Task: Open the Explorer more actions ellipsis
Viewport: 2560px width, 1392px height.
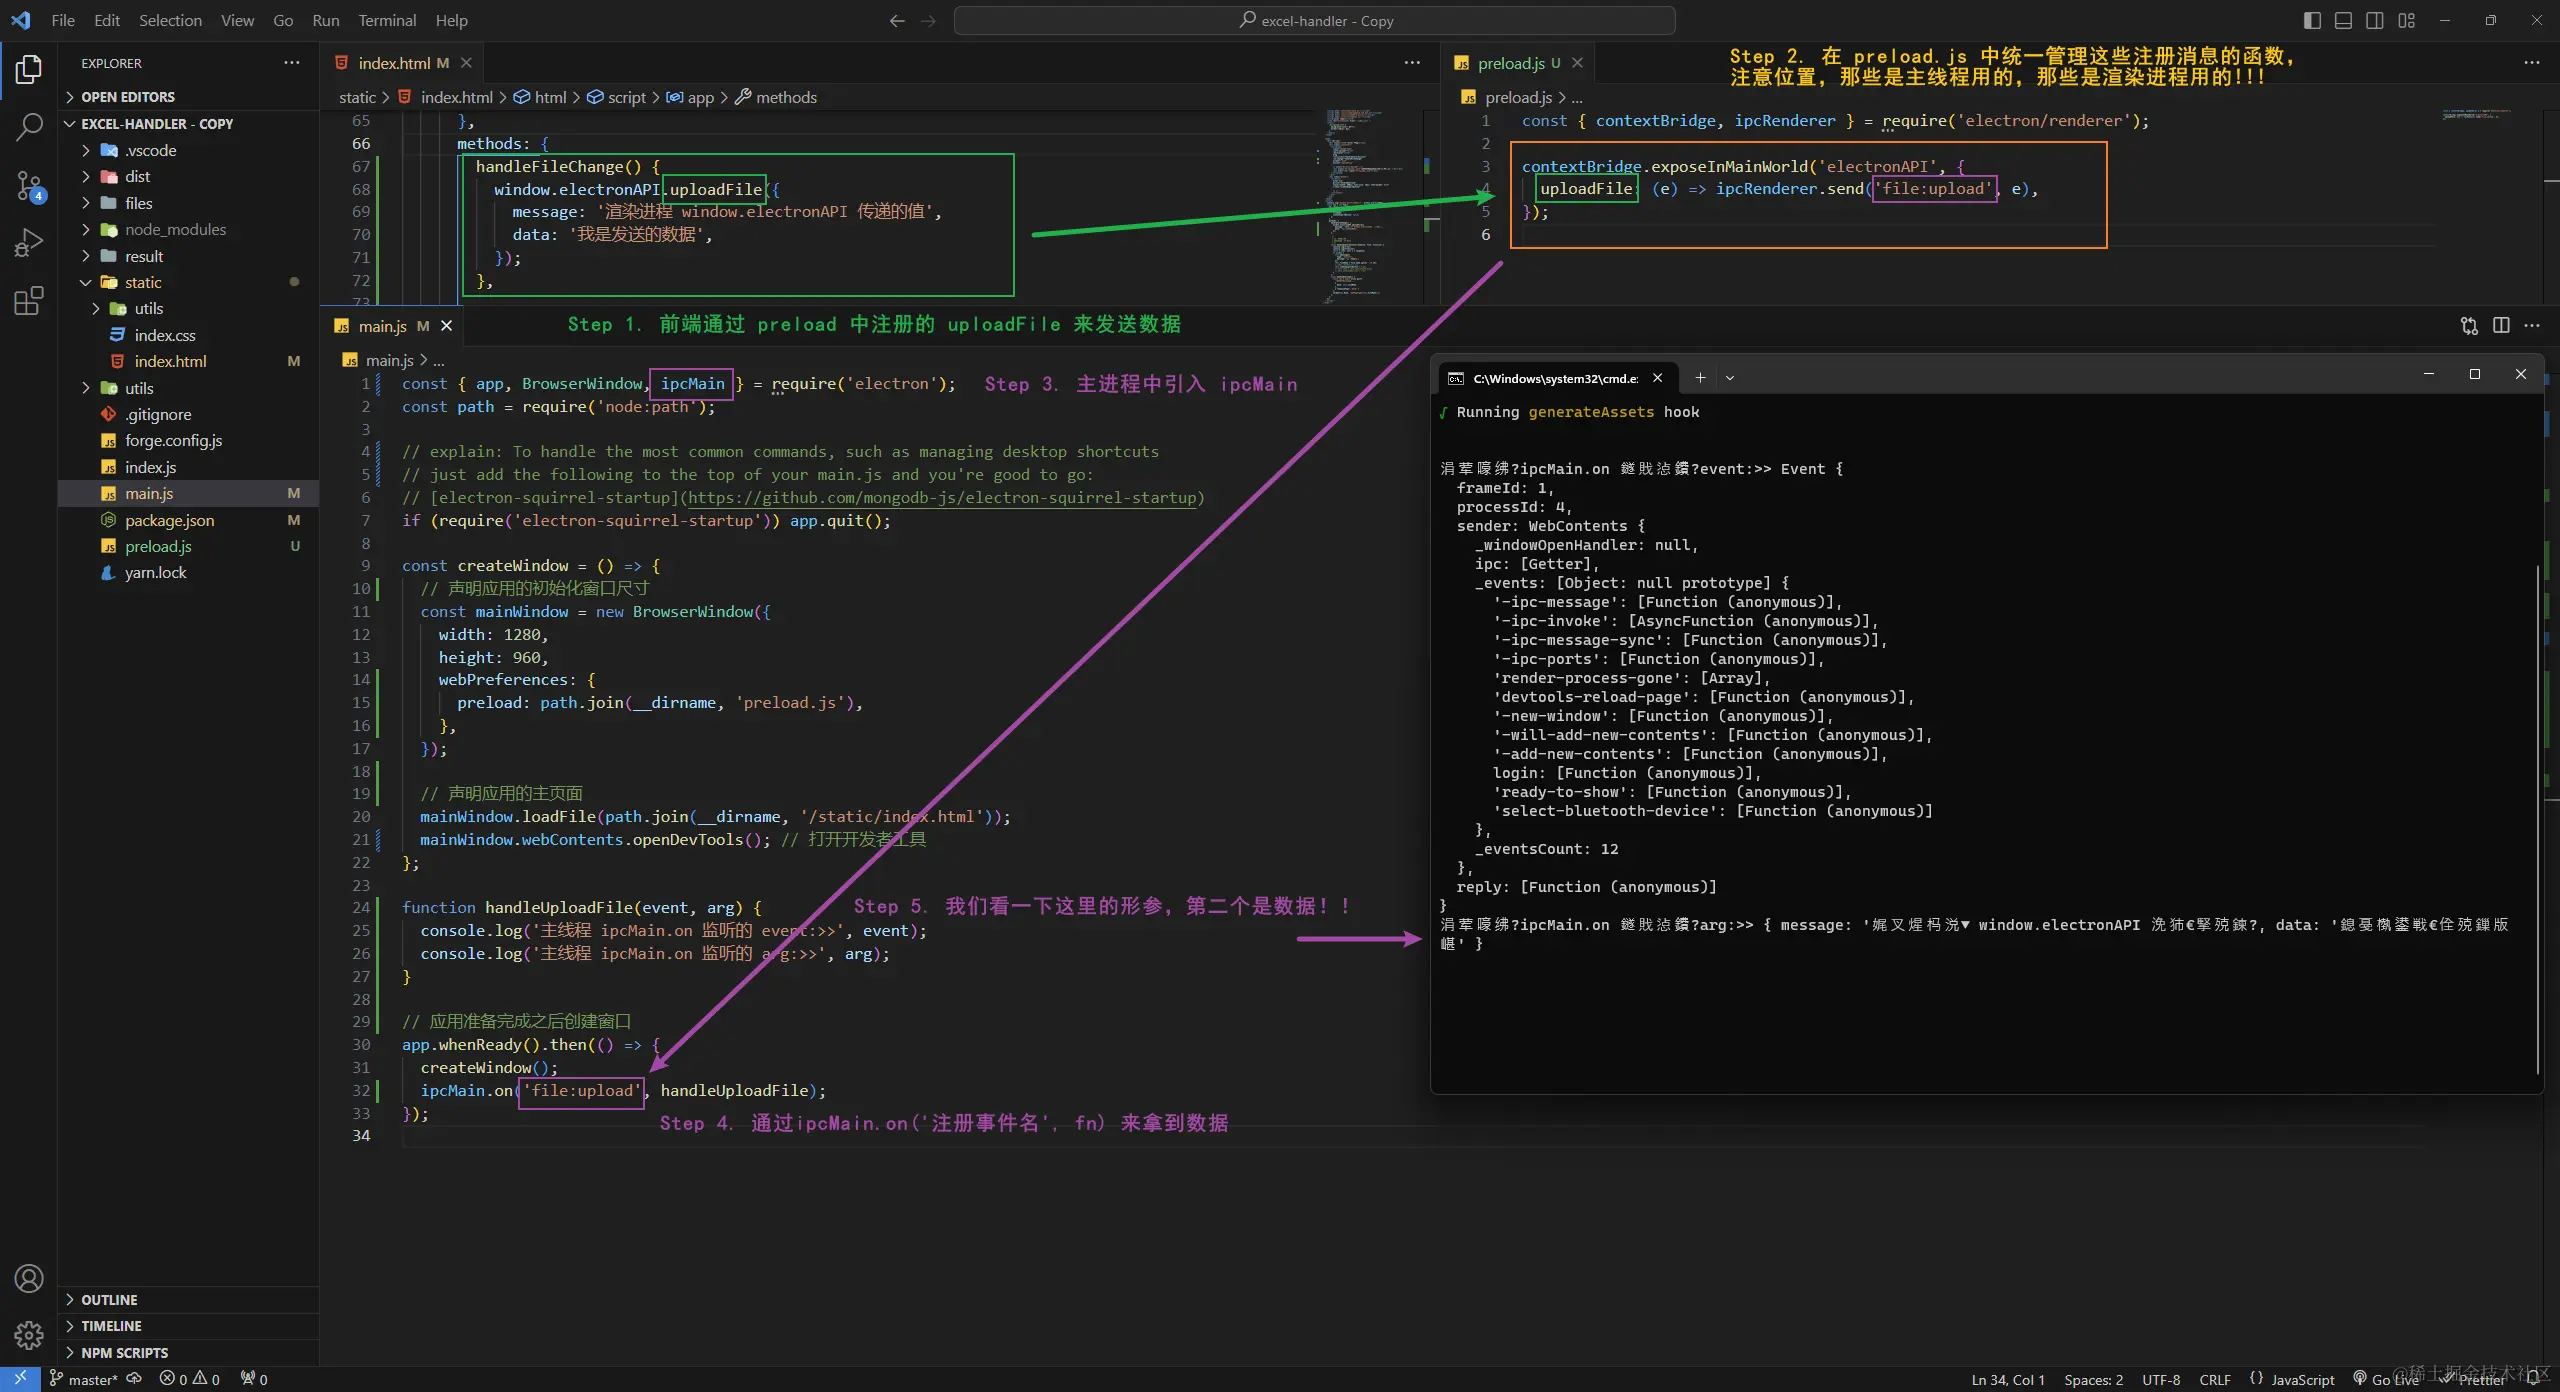Action: (291, 63)
